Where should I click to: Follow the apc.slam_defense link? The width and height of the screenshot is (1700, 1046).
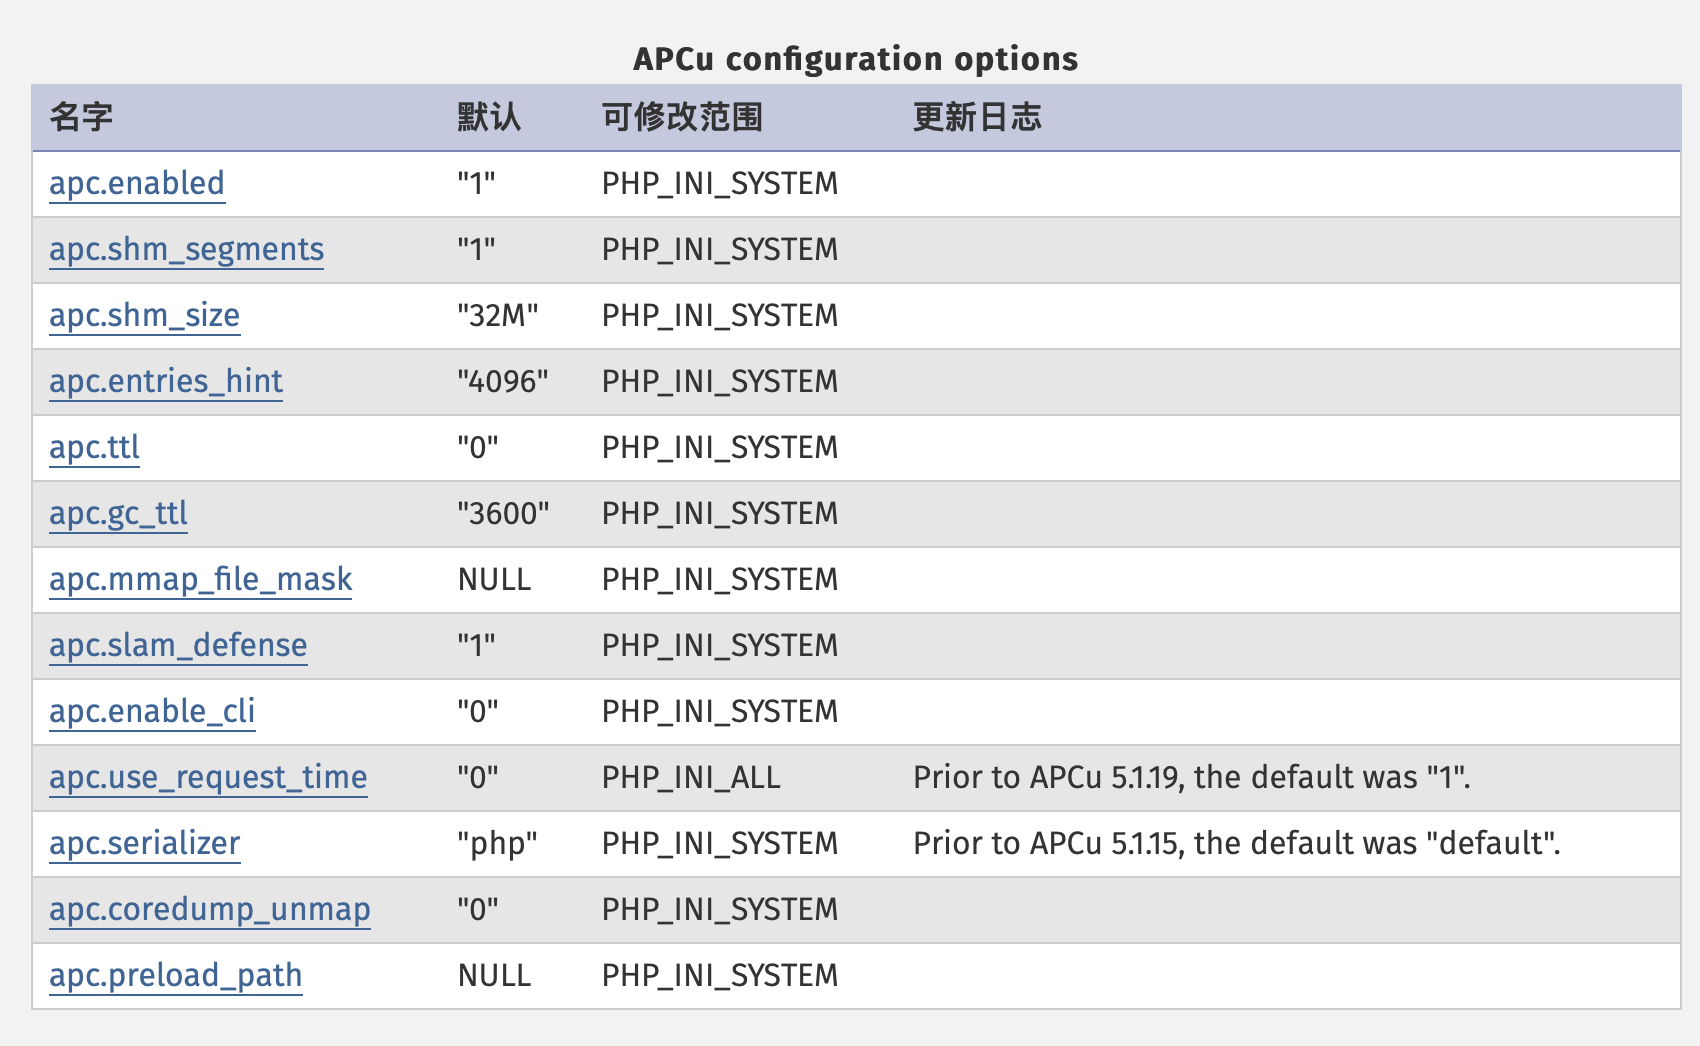click(178, 646)
